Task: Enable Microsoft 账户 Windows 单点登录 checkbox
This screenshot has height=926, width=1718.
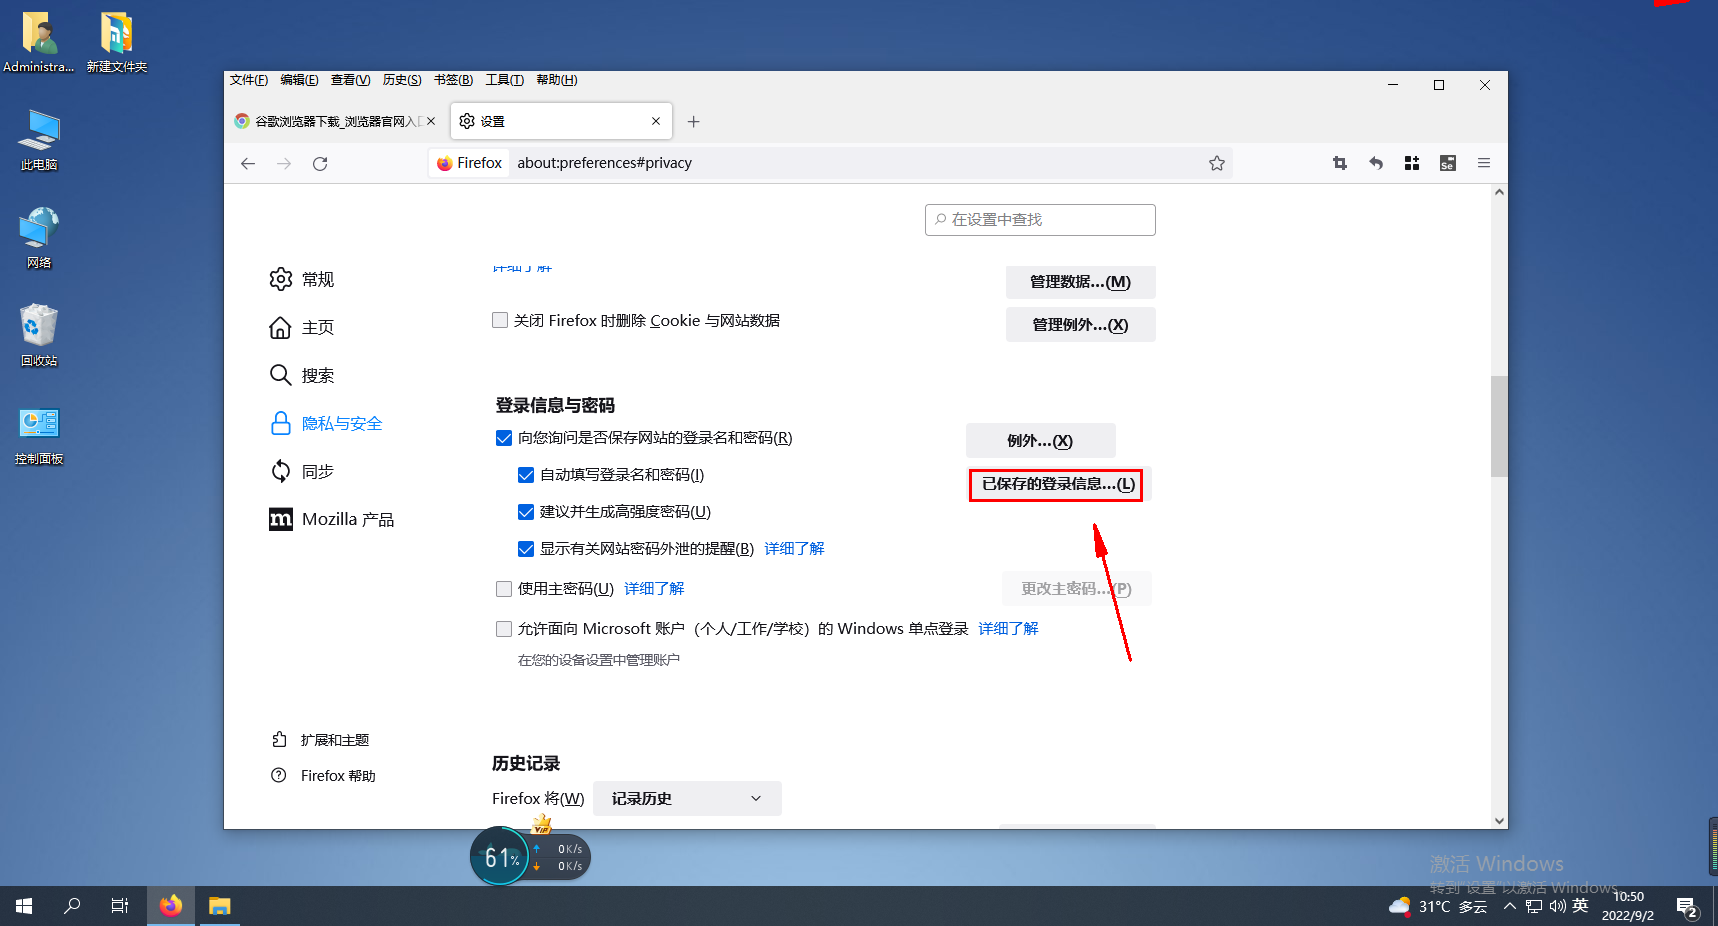Action: [x=504, y=629]
